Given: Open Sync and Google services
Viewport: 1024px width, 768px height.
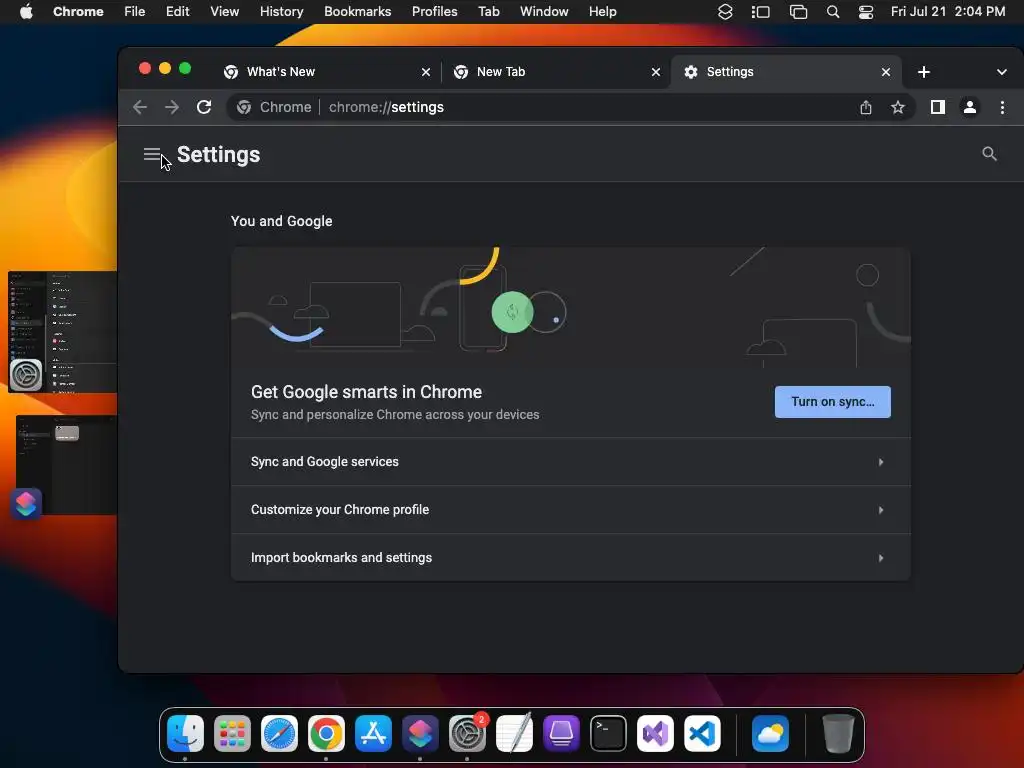Looking at the screenshot, I should (571, 462).
